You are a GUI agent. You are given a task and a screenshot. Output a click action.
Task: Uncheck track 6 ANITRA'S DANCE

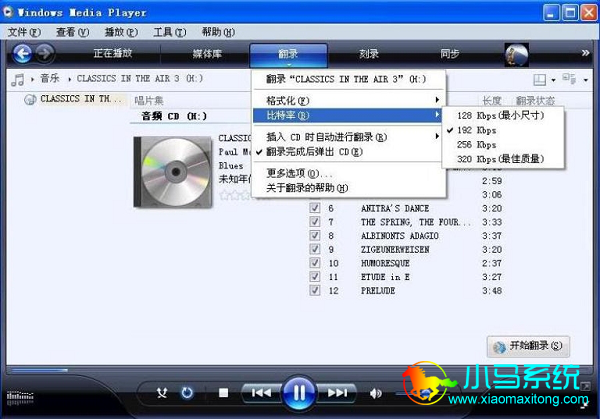pos(315,208)
